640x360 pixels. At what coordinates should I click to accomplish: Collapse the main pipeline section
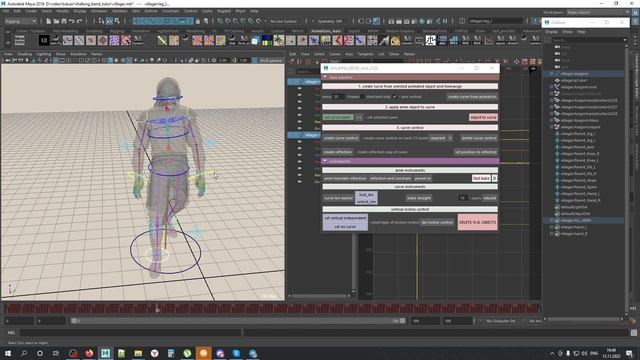(325, 77)
